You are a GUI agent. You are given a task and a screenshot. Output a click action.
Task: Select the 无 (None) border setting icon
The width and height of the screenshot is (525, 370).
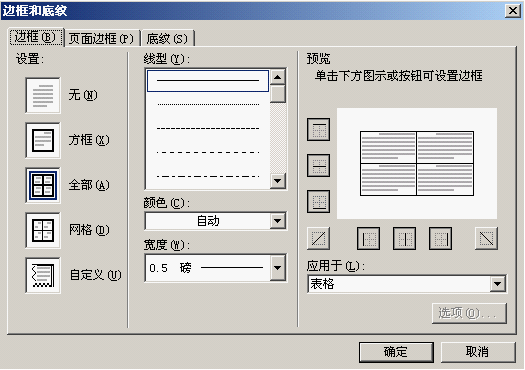pos(43,95)
